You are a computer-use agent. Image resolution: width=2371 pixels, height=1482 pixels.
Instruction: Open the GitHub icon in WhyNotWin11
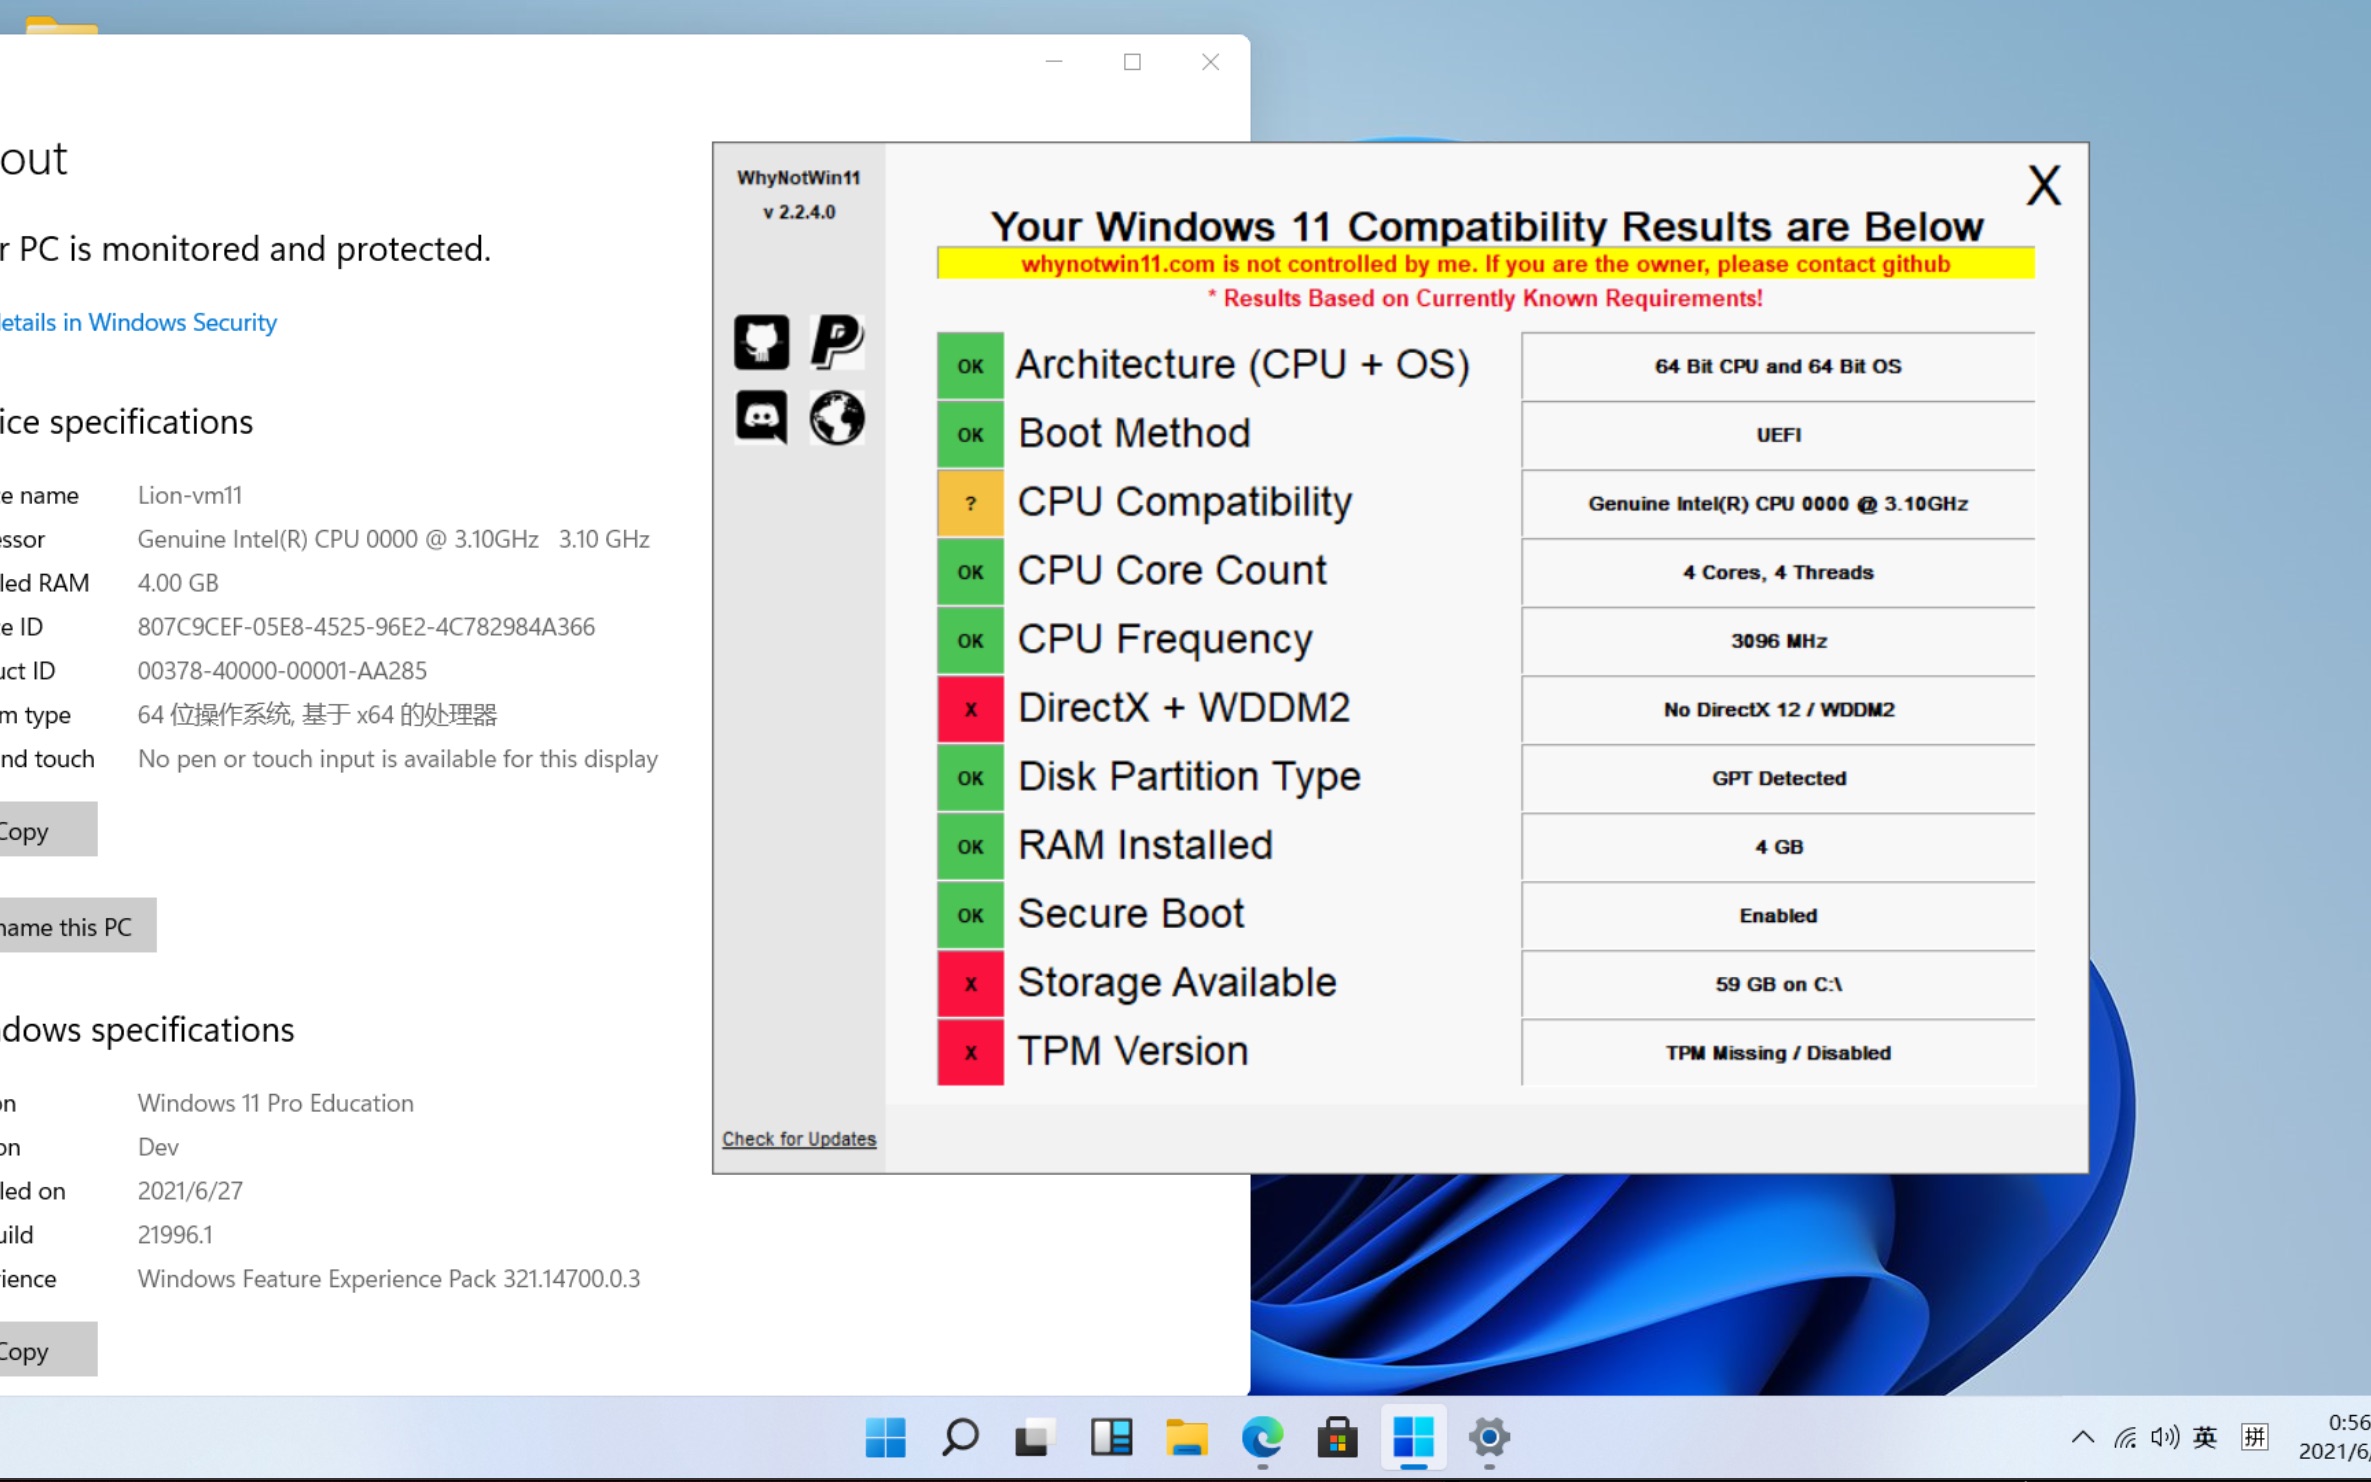[x=761, y=342]
